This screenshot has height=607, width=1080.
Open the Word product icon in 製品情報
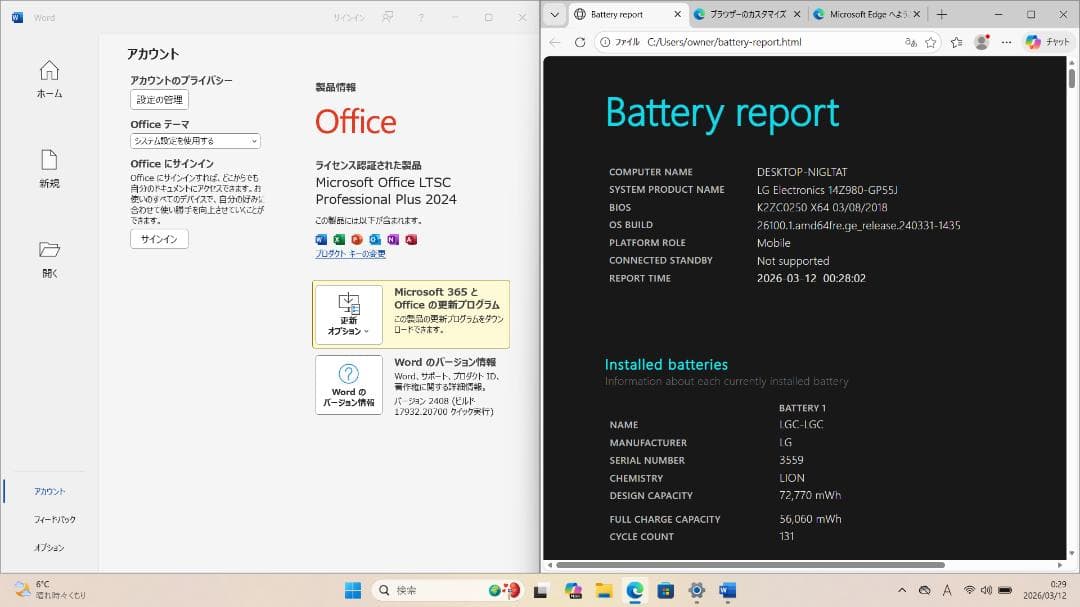click(320, 239)
